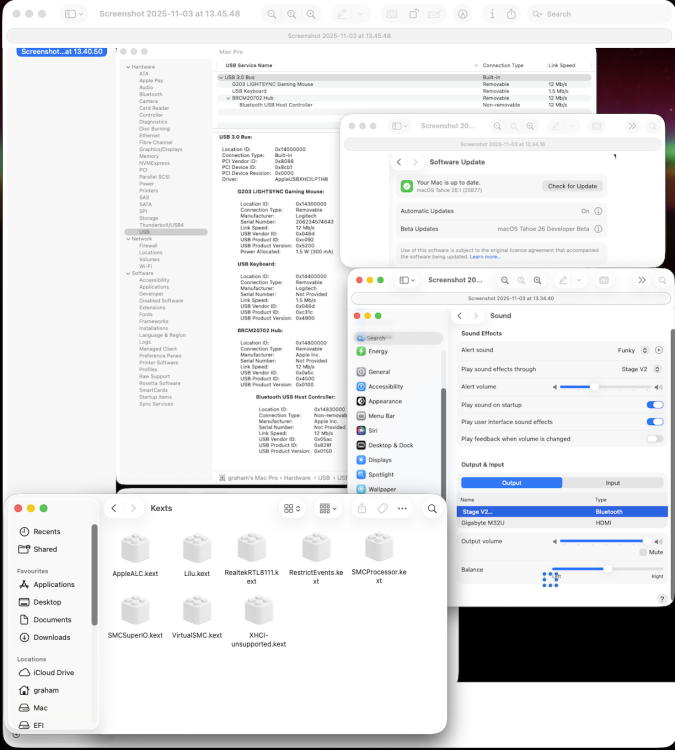Viewport: 675px width, 750px height.
Task: Open sidebar view dropdown in main Preview toolbar
Action: pos(74,14)
